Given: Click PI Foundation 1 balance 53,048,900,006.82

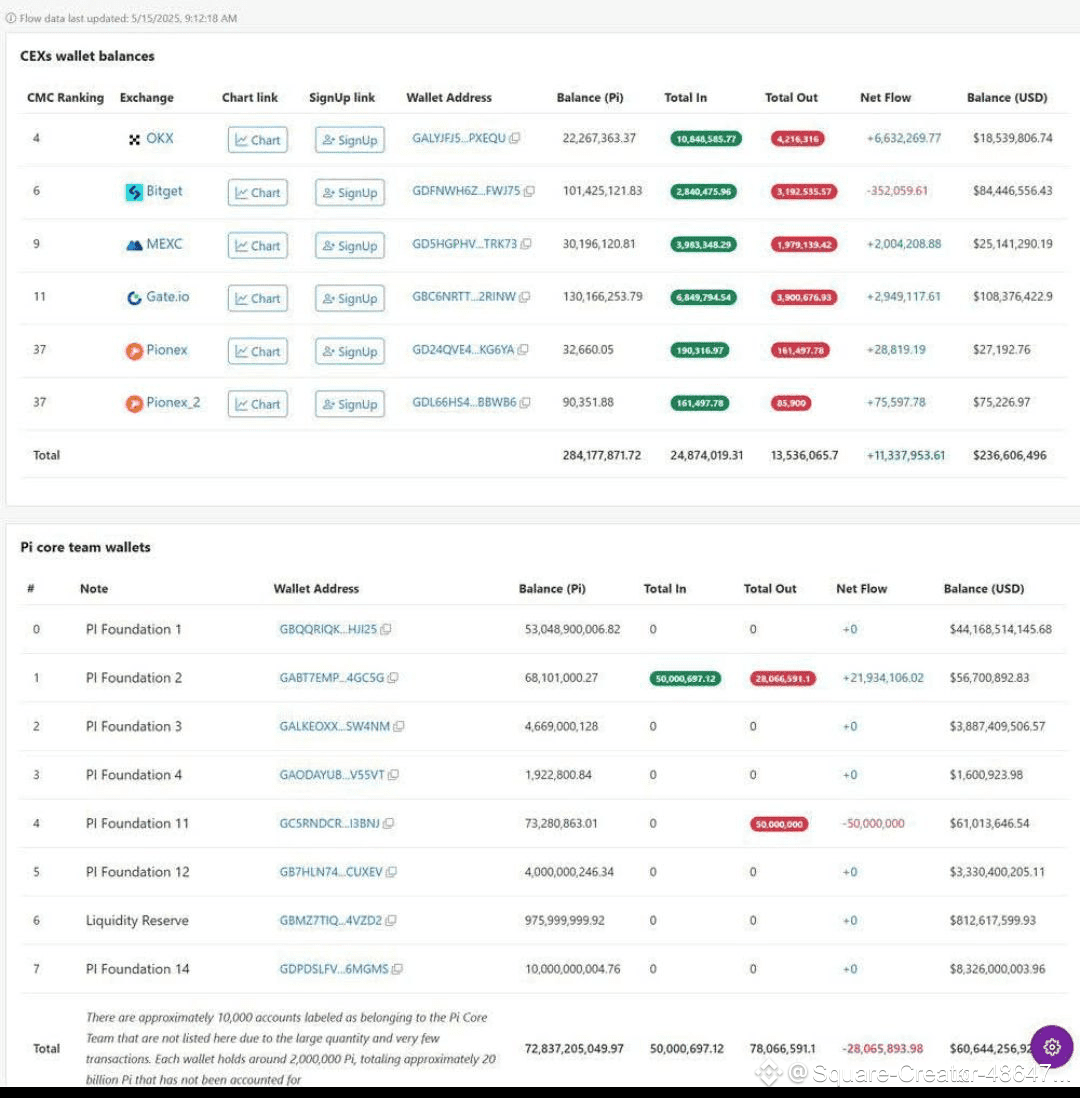Looking at the screenshot, I should tap(572, 629).
